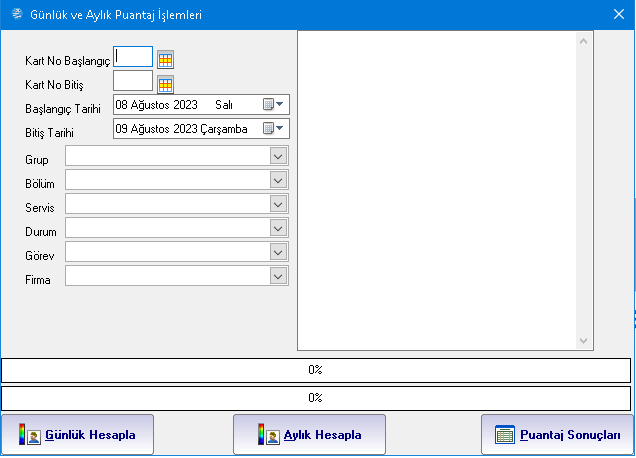
Task: Open calendar for Başlangıç Tarihi date
Action: tap(273, 104)
